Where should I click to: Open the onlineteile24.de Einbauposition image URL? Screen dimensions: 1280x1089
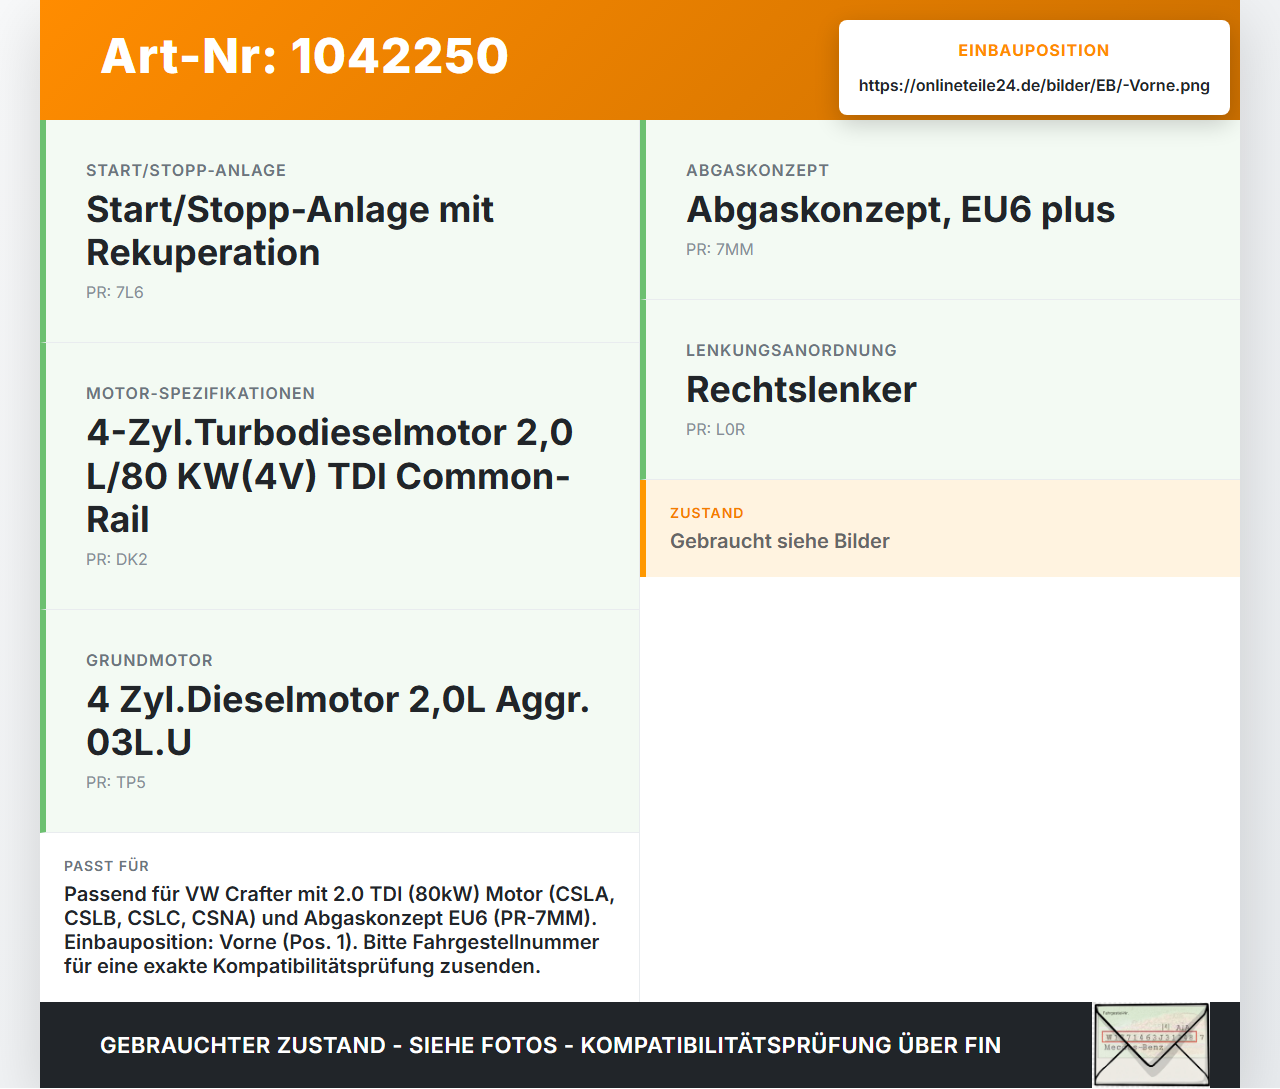pos(1034,85)
